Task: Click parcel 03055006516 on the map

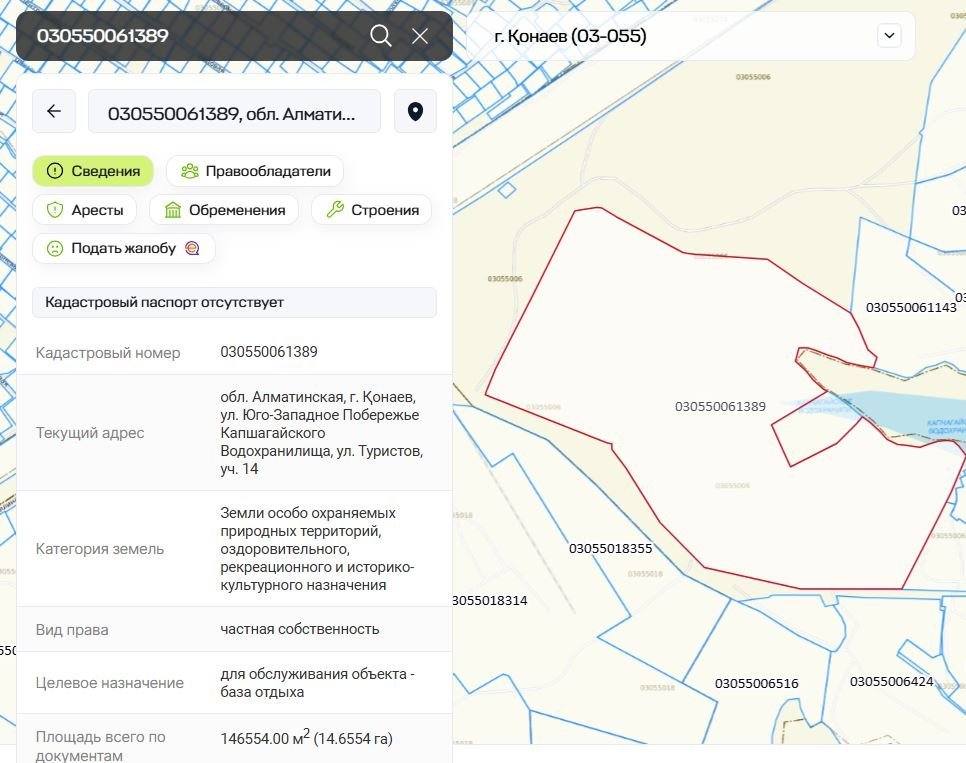Action: click(x=756, y=684)
